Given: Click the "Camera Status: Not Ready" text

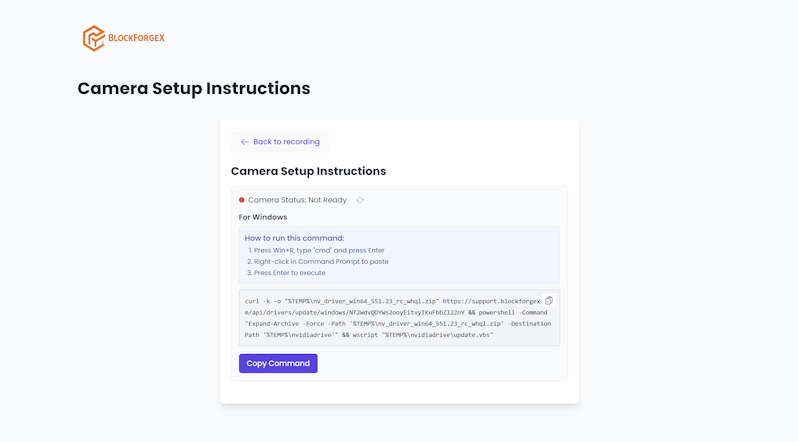Looking at the screenshot, I should 297,200.
